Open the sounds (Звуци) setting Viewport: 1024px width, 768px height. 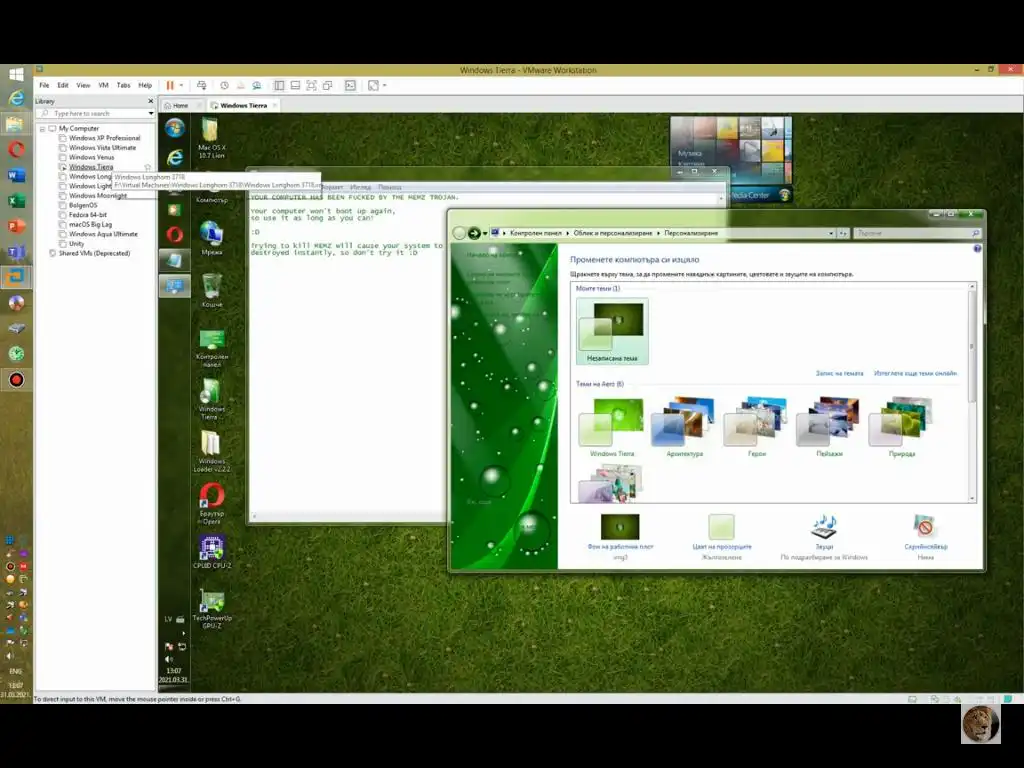[824, 537]
